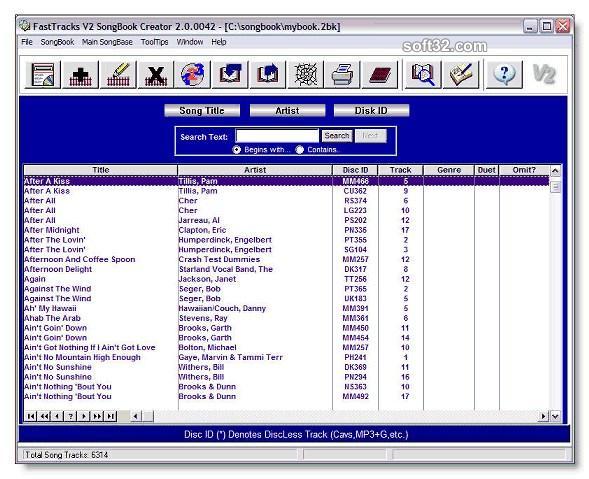The width and height of the screenshot is (589, 479).
Task: Click the Duet column header
Action: click(487, 170)
